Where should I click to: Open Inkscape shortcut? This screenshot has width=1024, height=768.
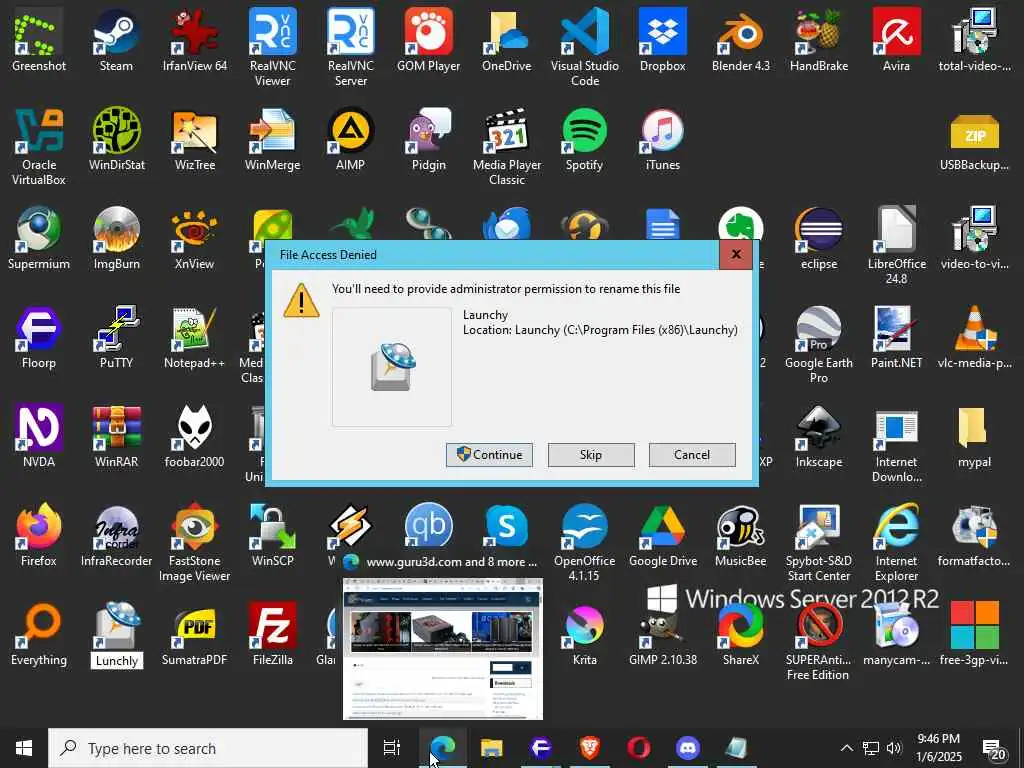point(818,436)
